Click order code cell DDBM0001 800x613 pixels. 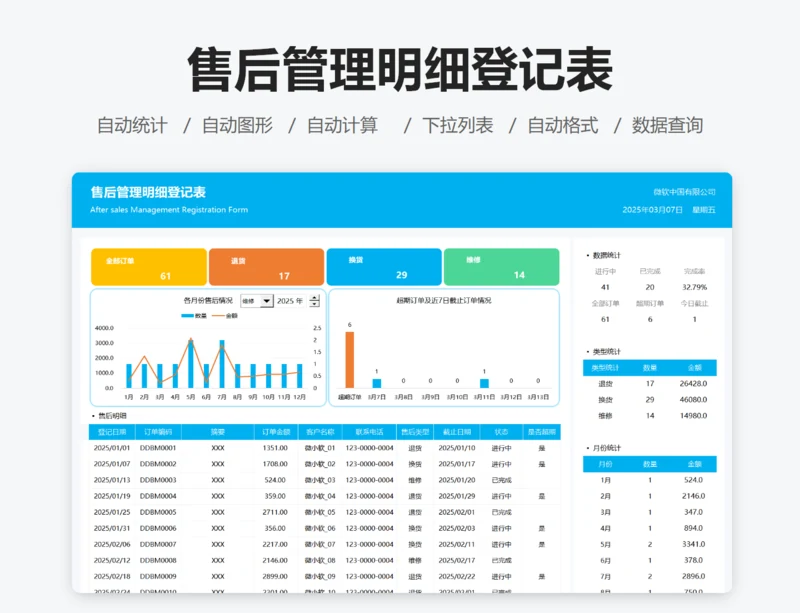click(158, 448)
